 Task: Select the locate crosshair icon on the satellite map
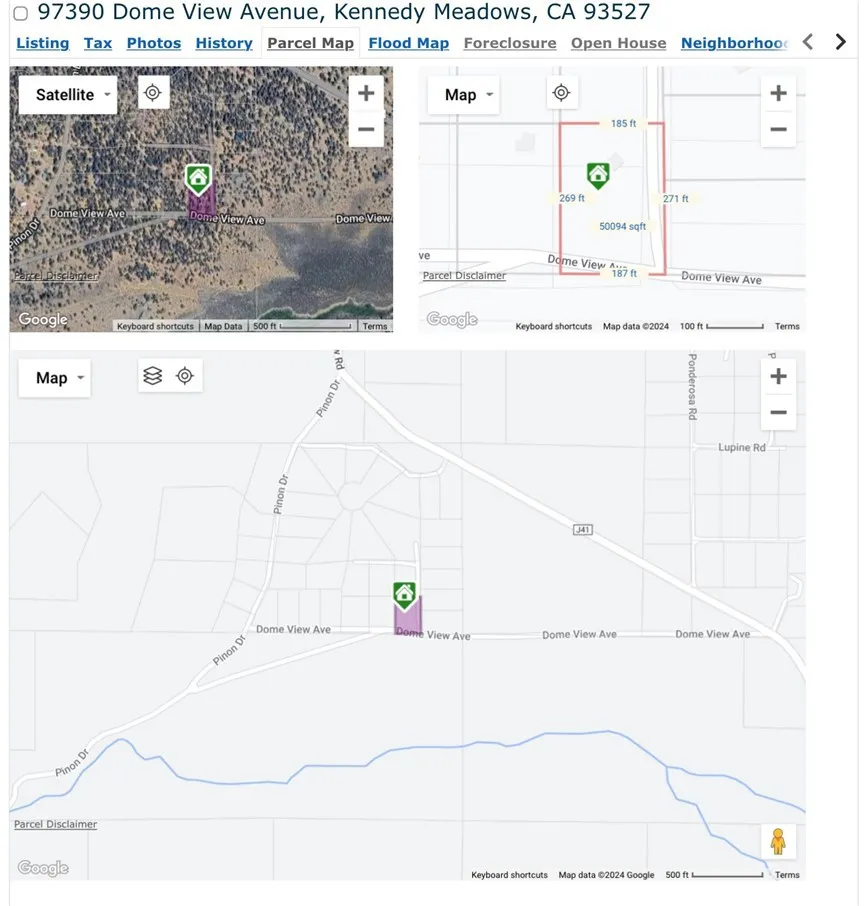pos(152,92)
